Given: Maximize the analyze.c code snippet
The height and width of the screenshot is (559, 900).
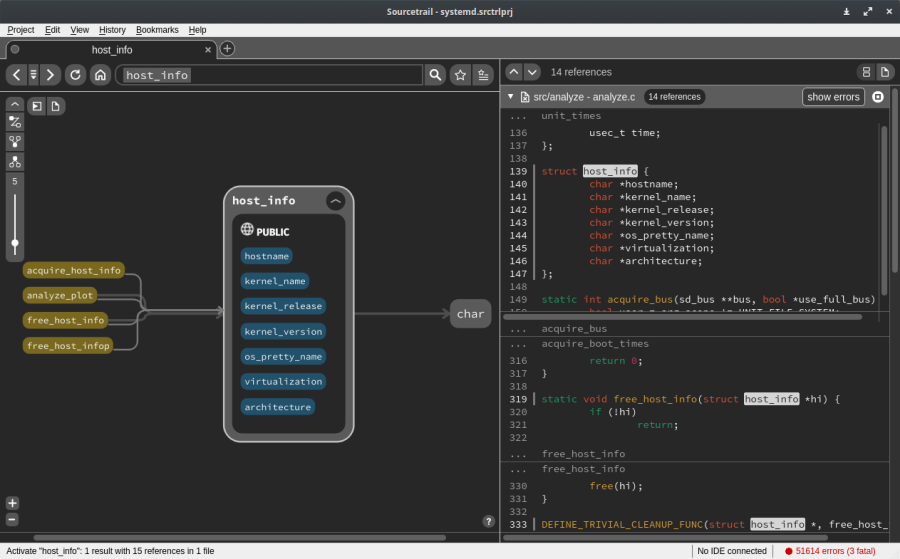Looking at the screenshot, I should (878, 97).
